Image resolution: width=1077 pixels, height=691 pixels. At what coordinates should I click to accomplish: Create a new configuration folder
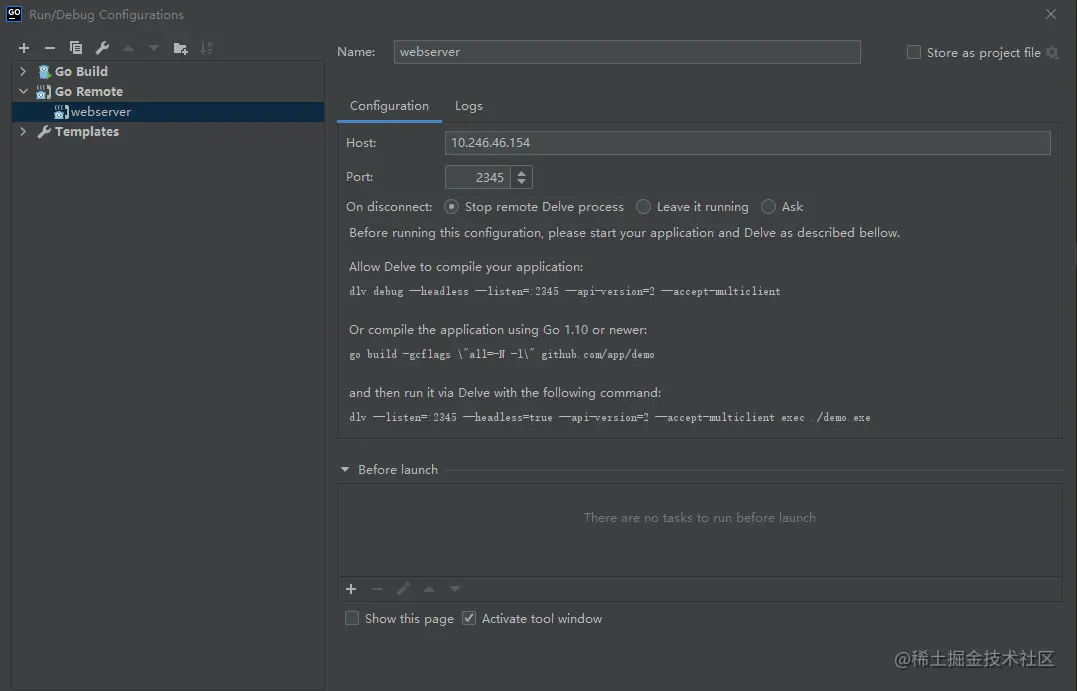[180, 48]
